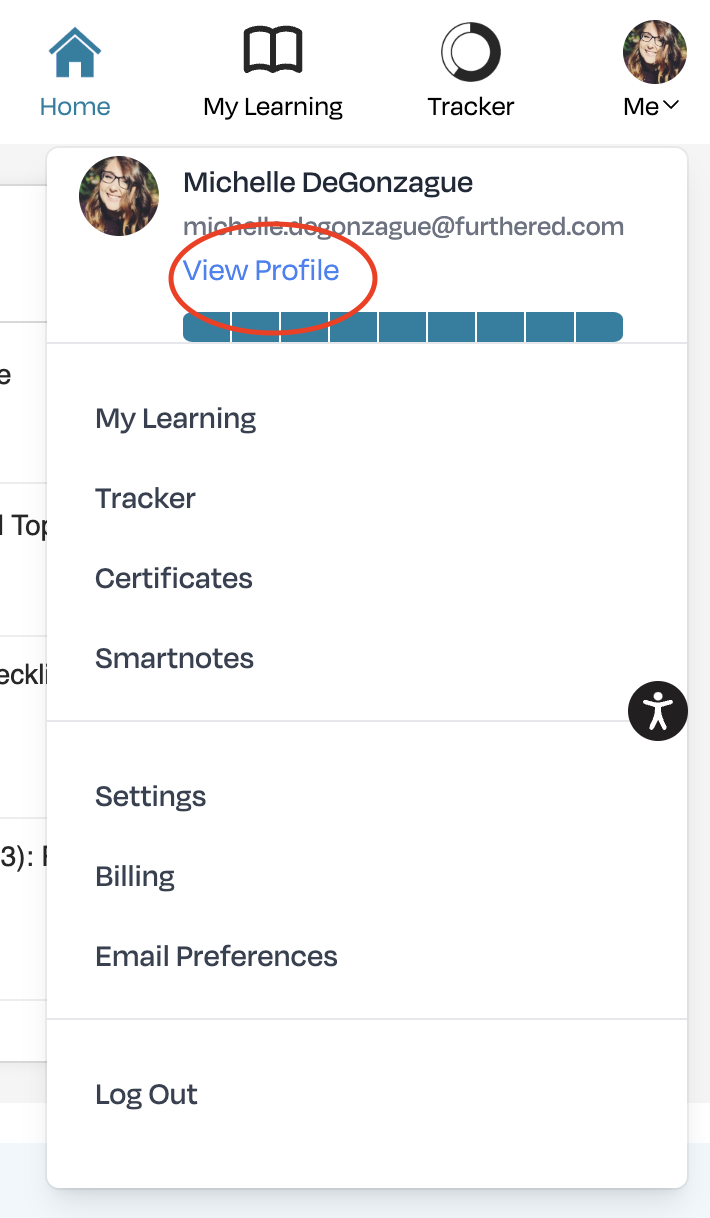
Task: Collapse the Me dropdown chevron
Action: (x=671, y=105)
